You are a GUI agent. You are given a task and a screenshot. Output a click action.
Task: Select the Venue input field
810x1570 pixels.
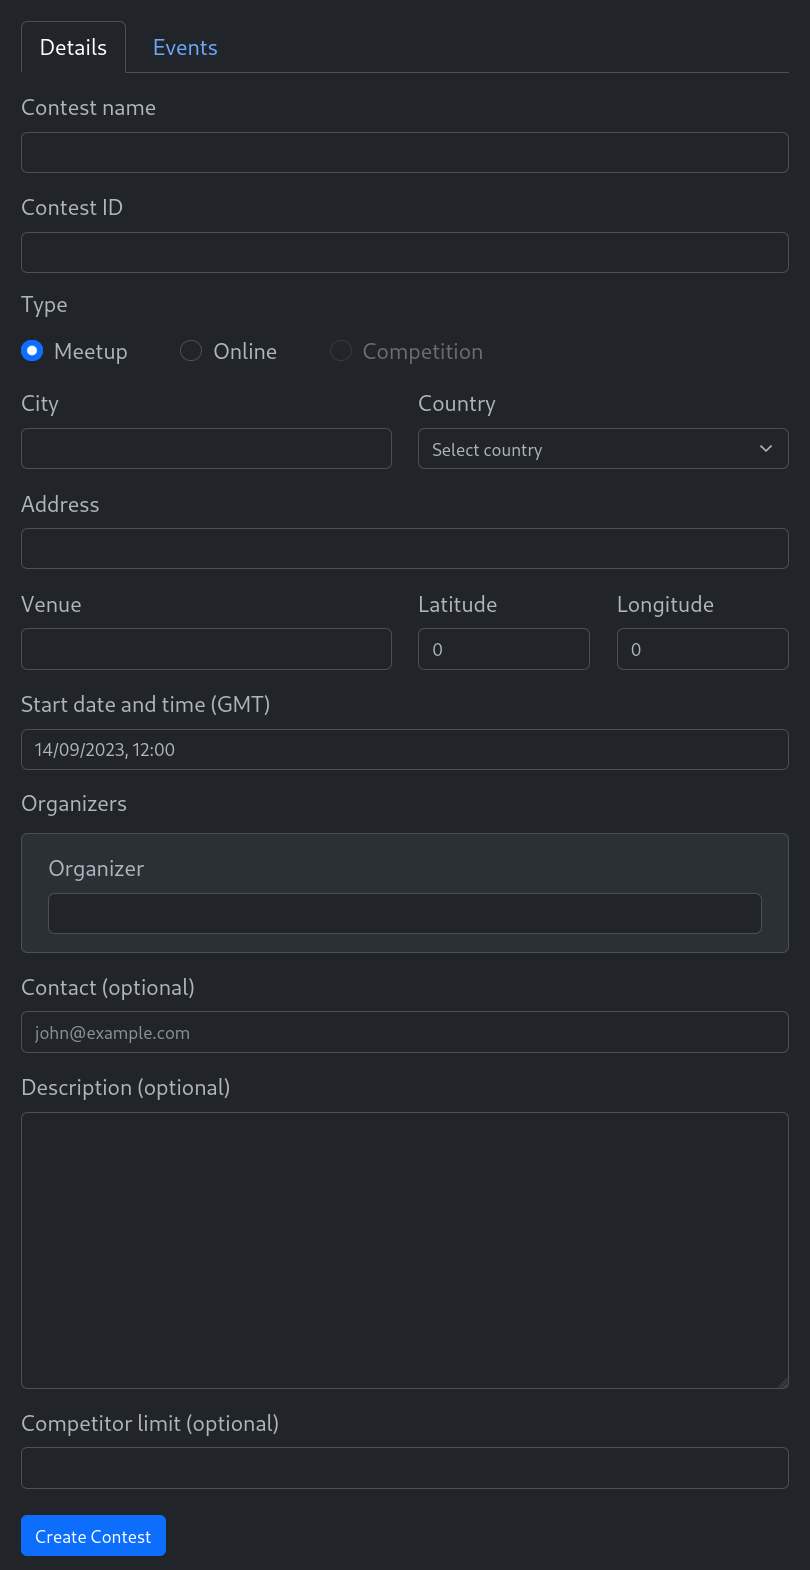pos(206,649)
